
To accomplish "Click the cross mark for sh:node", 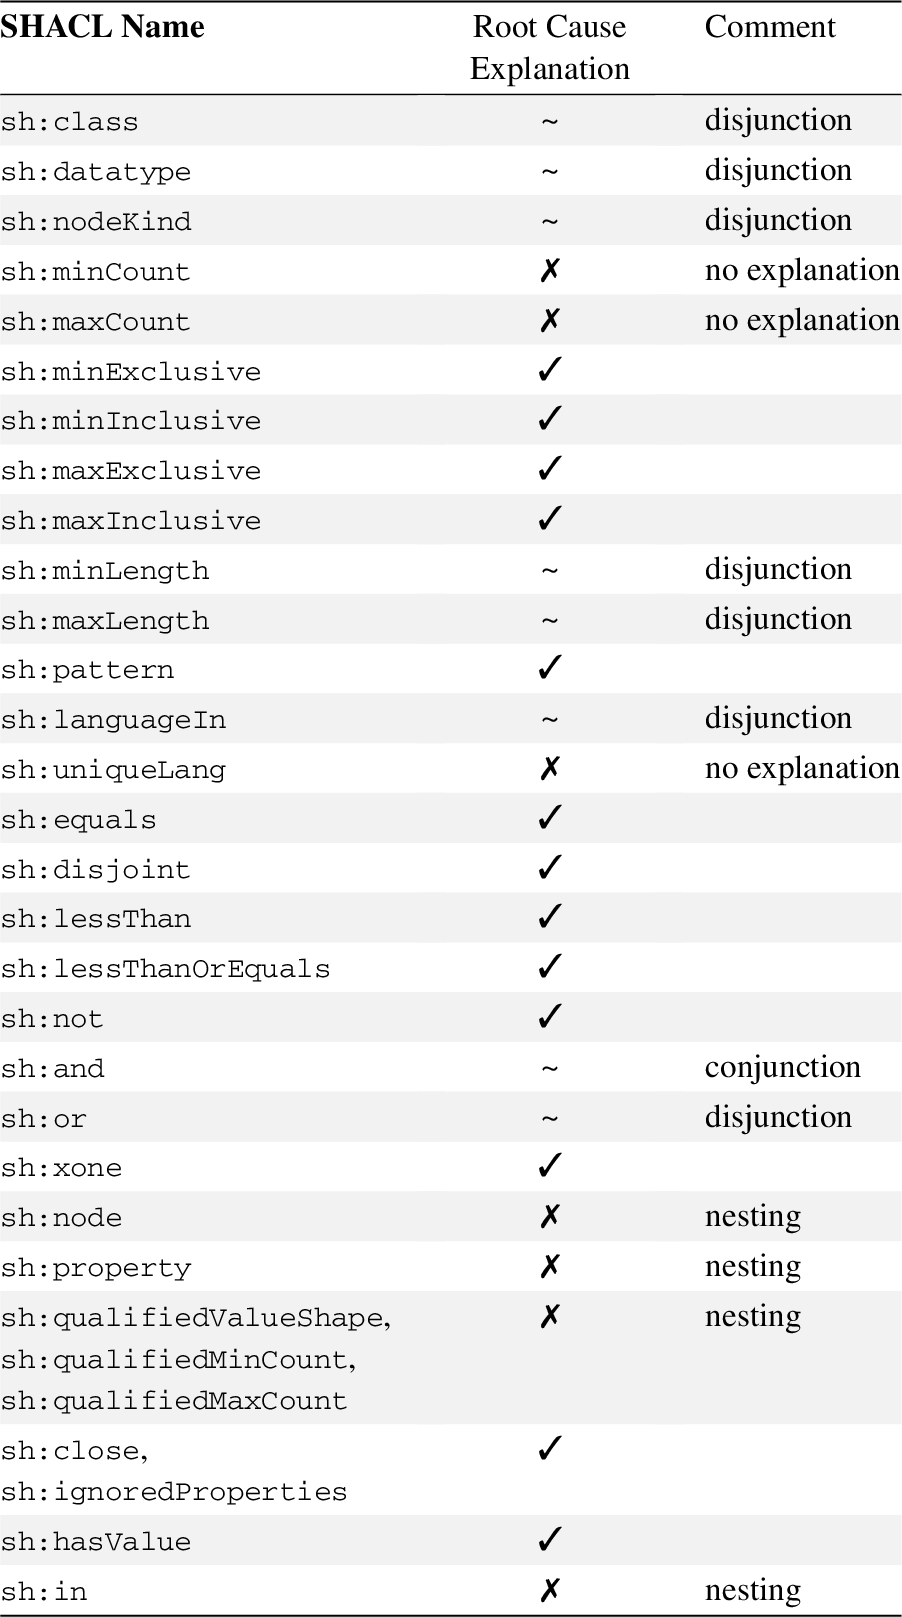I will pyautogui.click(x=549, y=1216).
